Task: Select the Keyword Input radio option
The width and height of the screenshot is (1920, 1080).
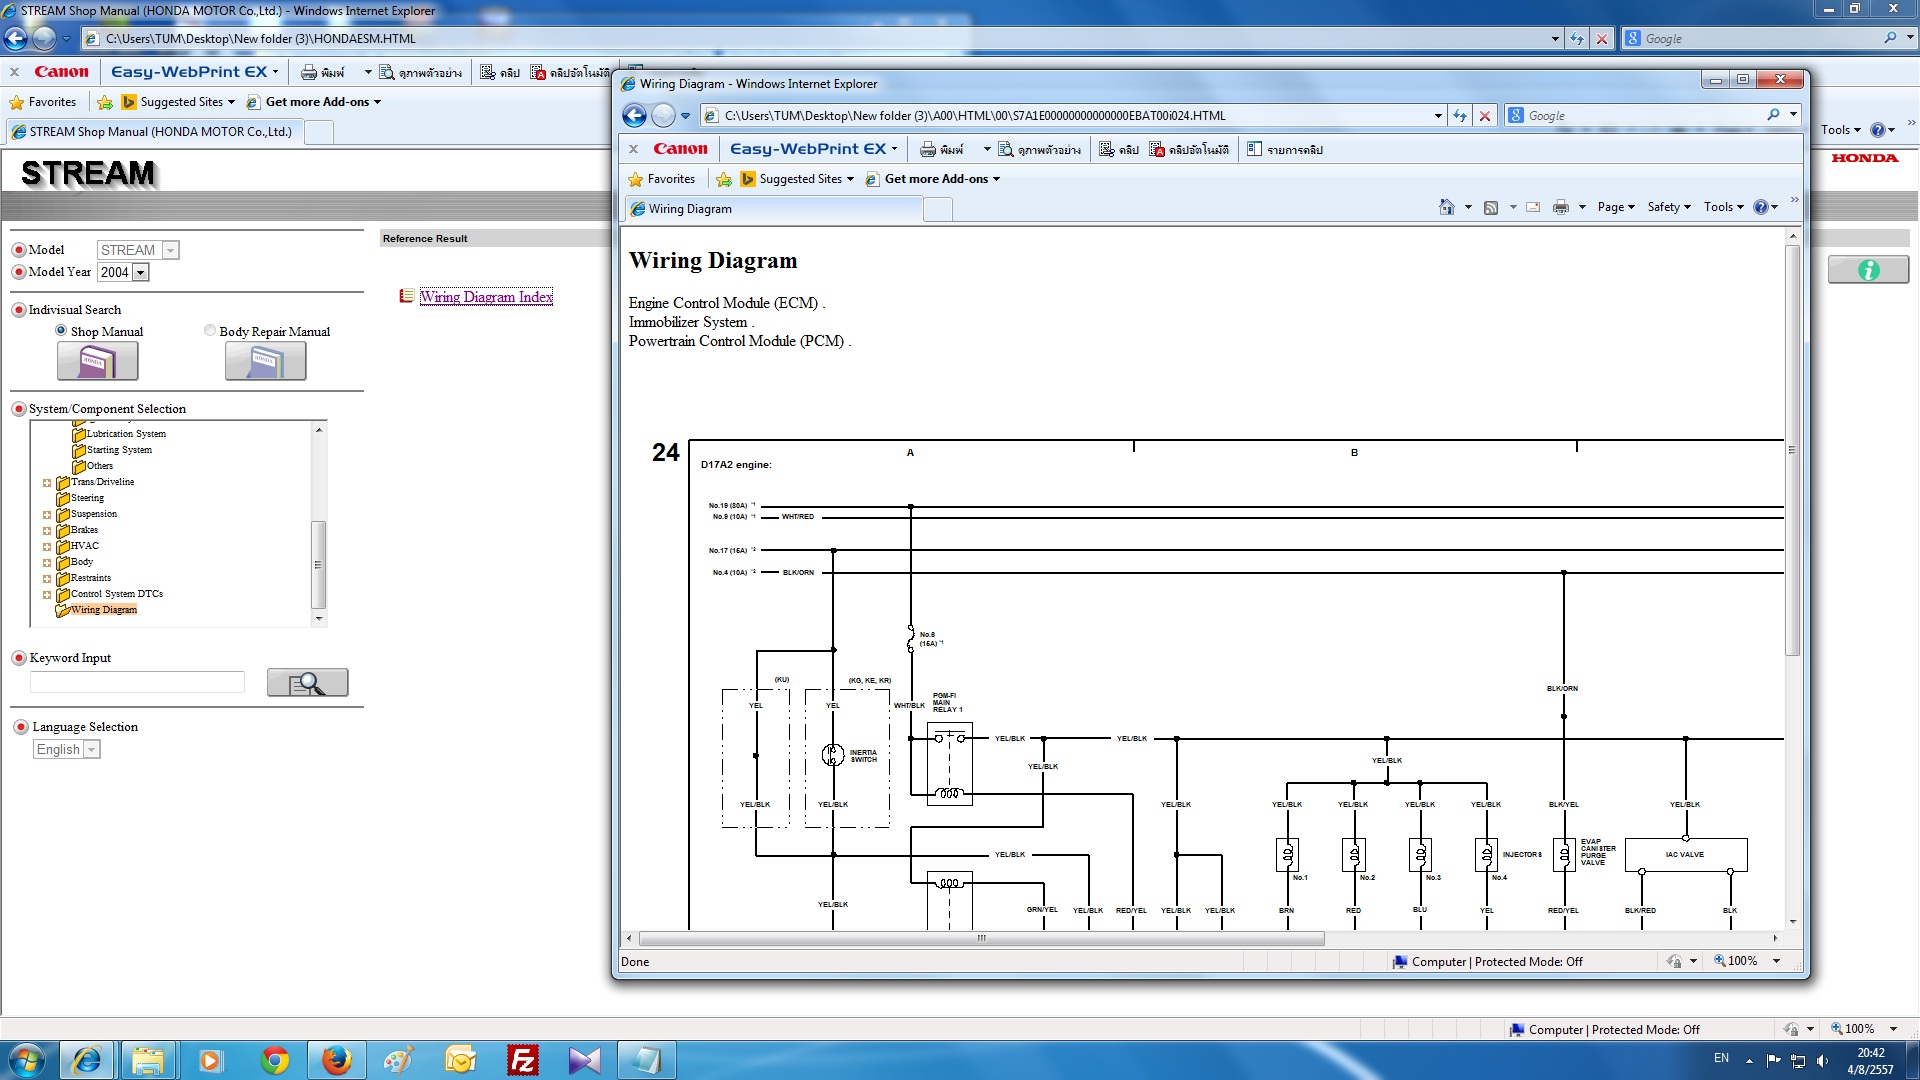Action: 19,658
